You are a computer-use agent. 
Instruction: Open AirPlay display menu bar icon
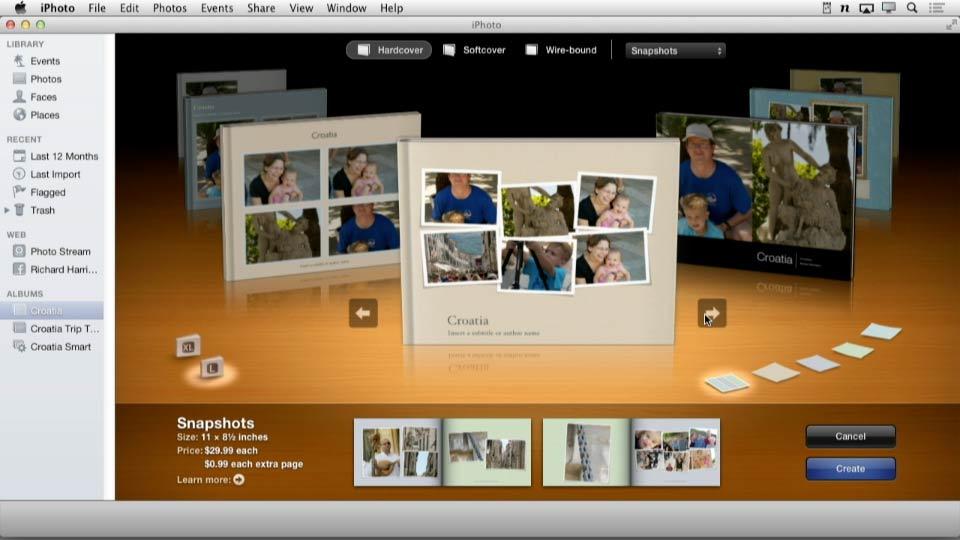pos(866,8)
